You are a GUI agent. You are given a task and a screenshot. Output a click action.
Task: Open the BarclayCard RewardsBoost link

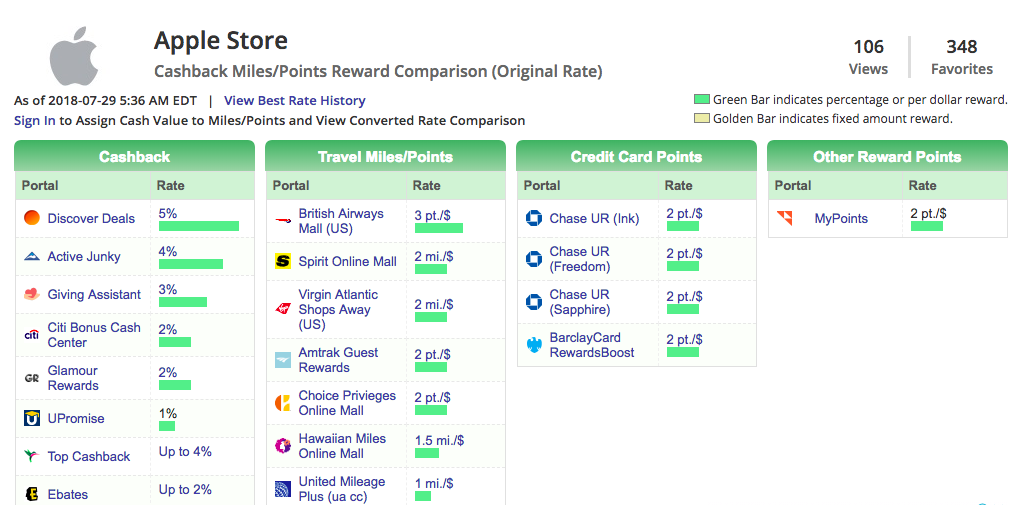592,346
